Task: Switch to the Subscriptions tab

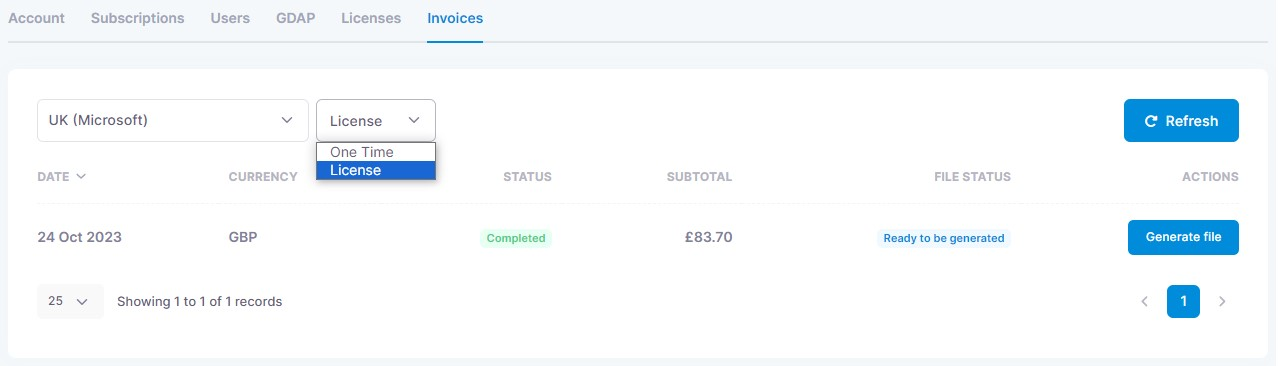Action: point(137,18)
